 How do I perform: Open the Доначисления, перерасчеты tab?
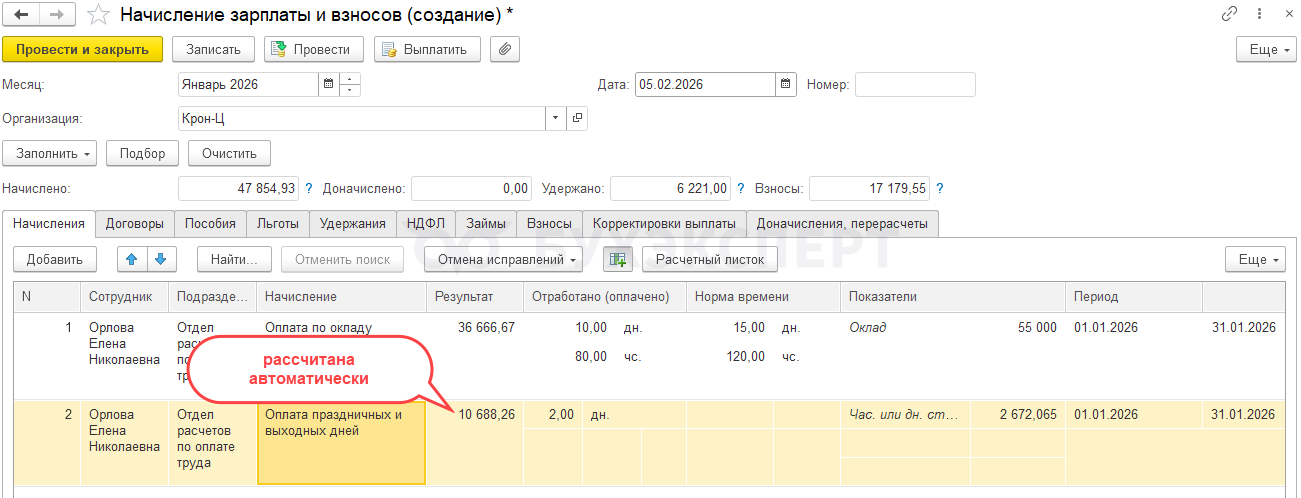click(x=843, y=224)
